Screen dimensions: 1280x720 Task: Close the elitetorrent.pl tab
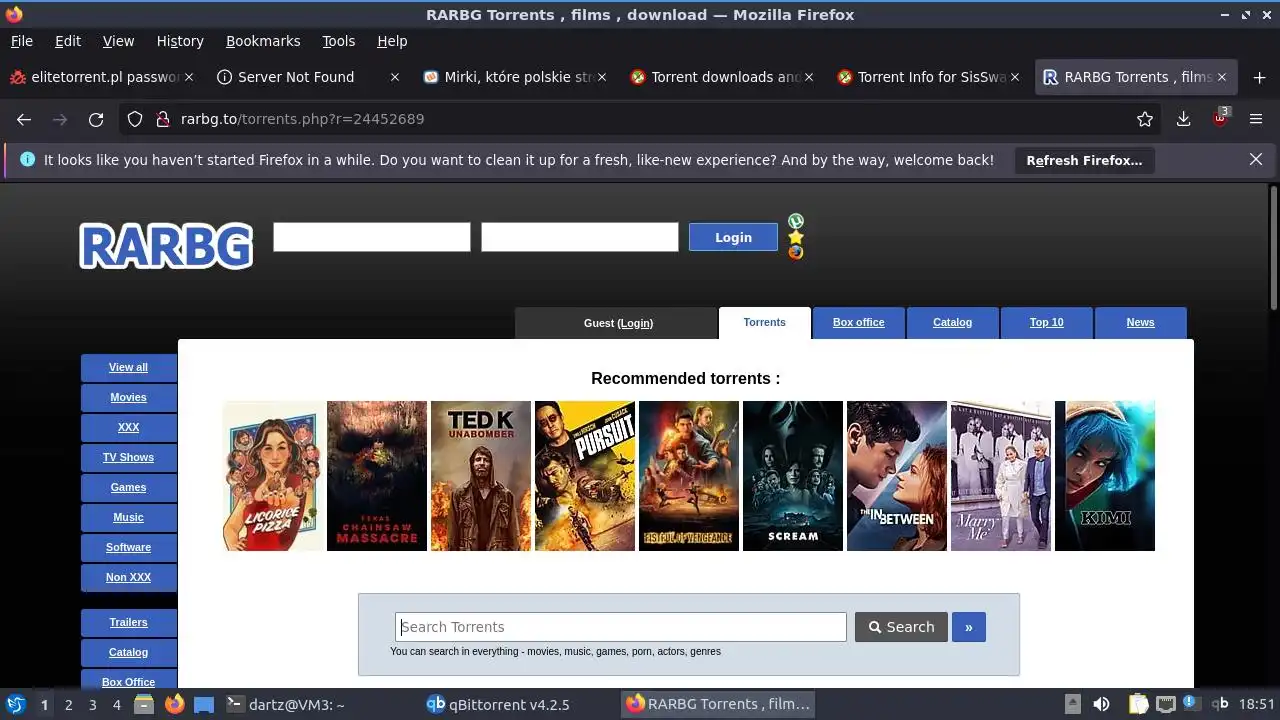pos(189,77)
